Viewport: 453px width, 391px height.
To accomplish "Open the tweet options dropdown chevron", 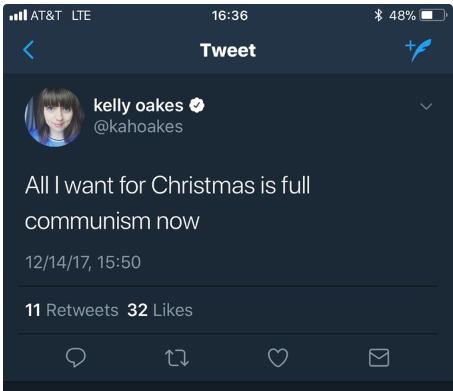I will point(426,106).
